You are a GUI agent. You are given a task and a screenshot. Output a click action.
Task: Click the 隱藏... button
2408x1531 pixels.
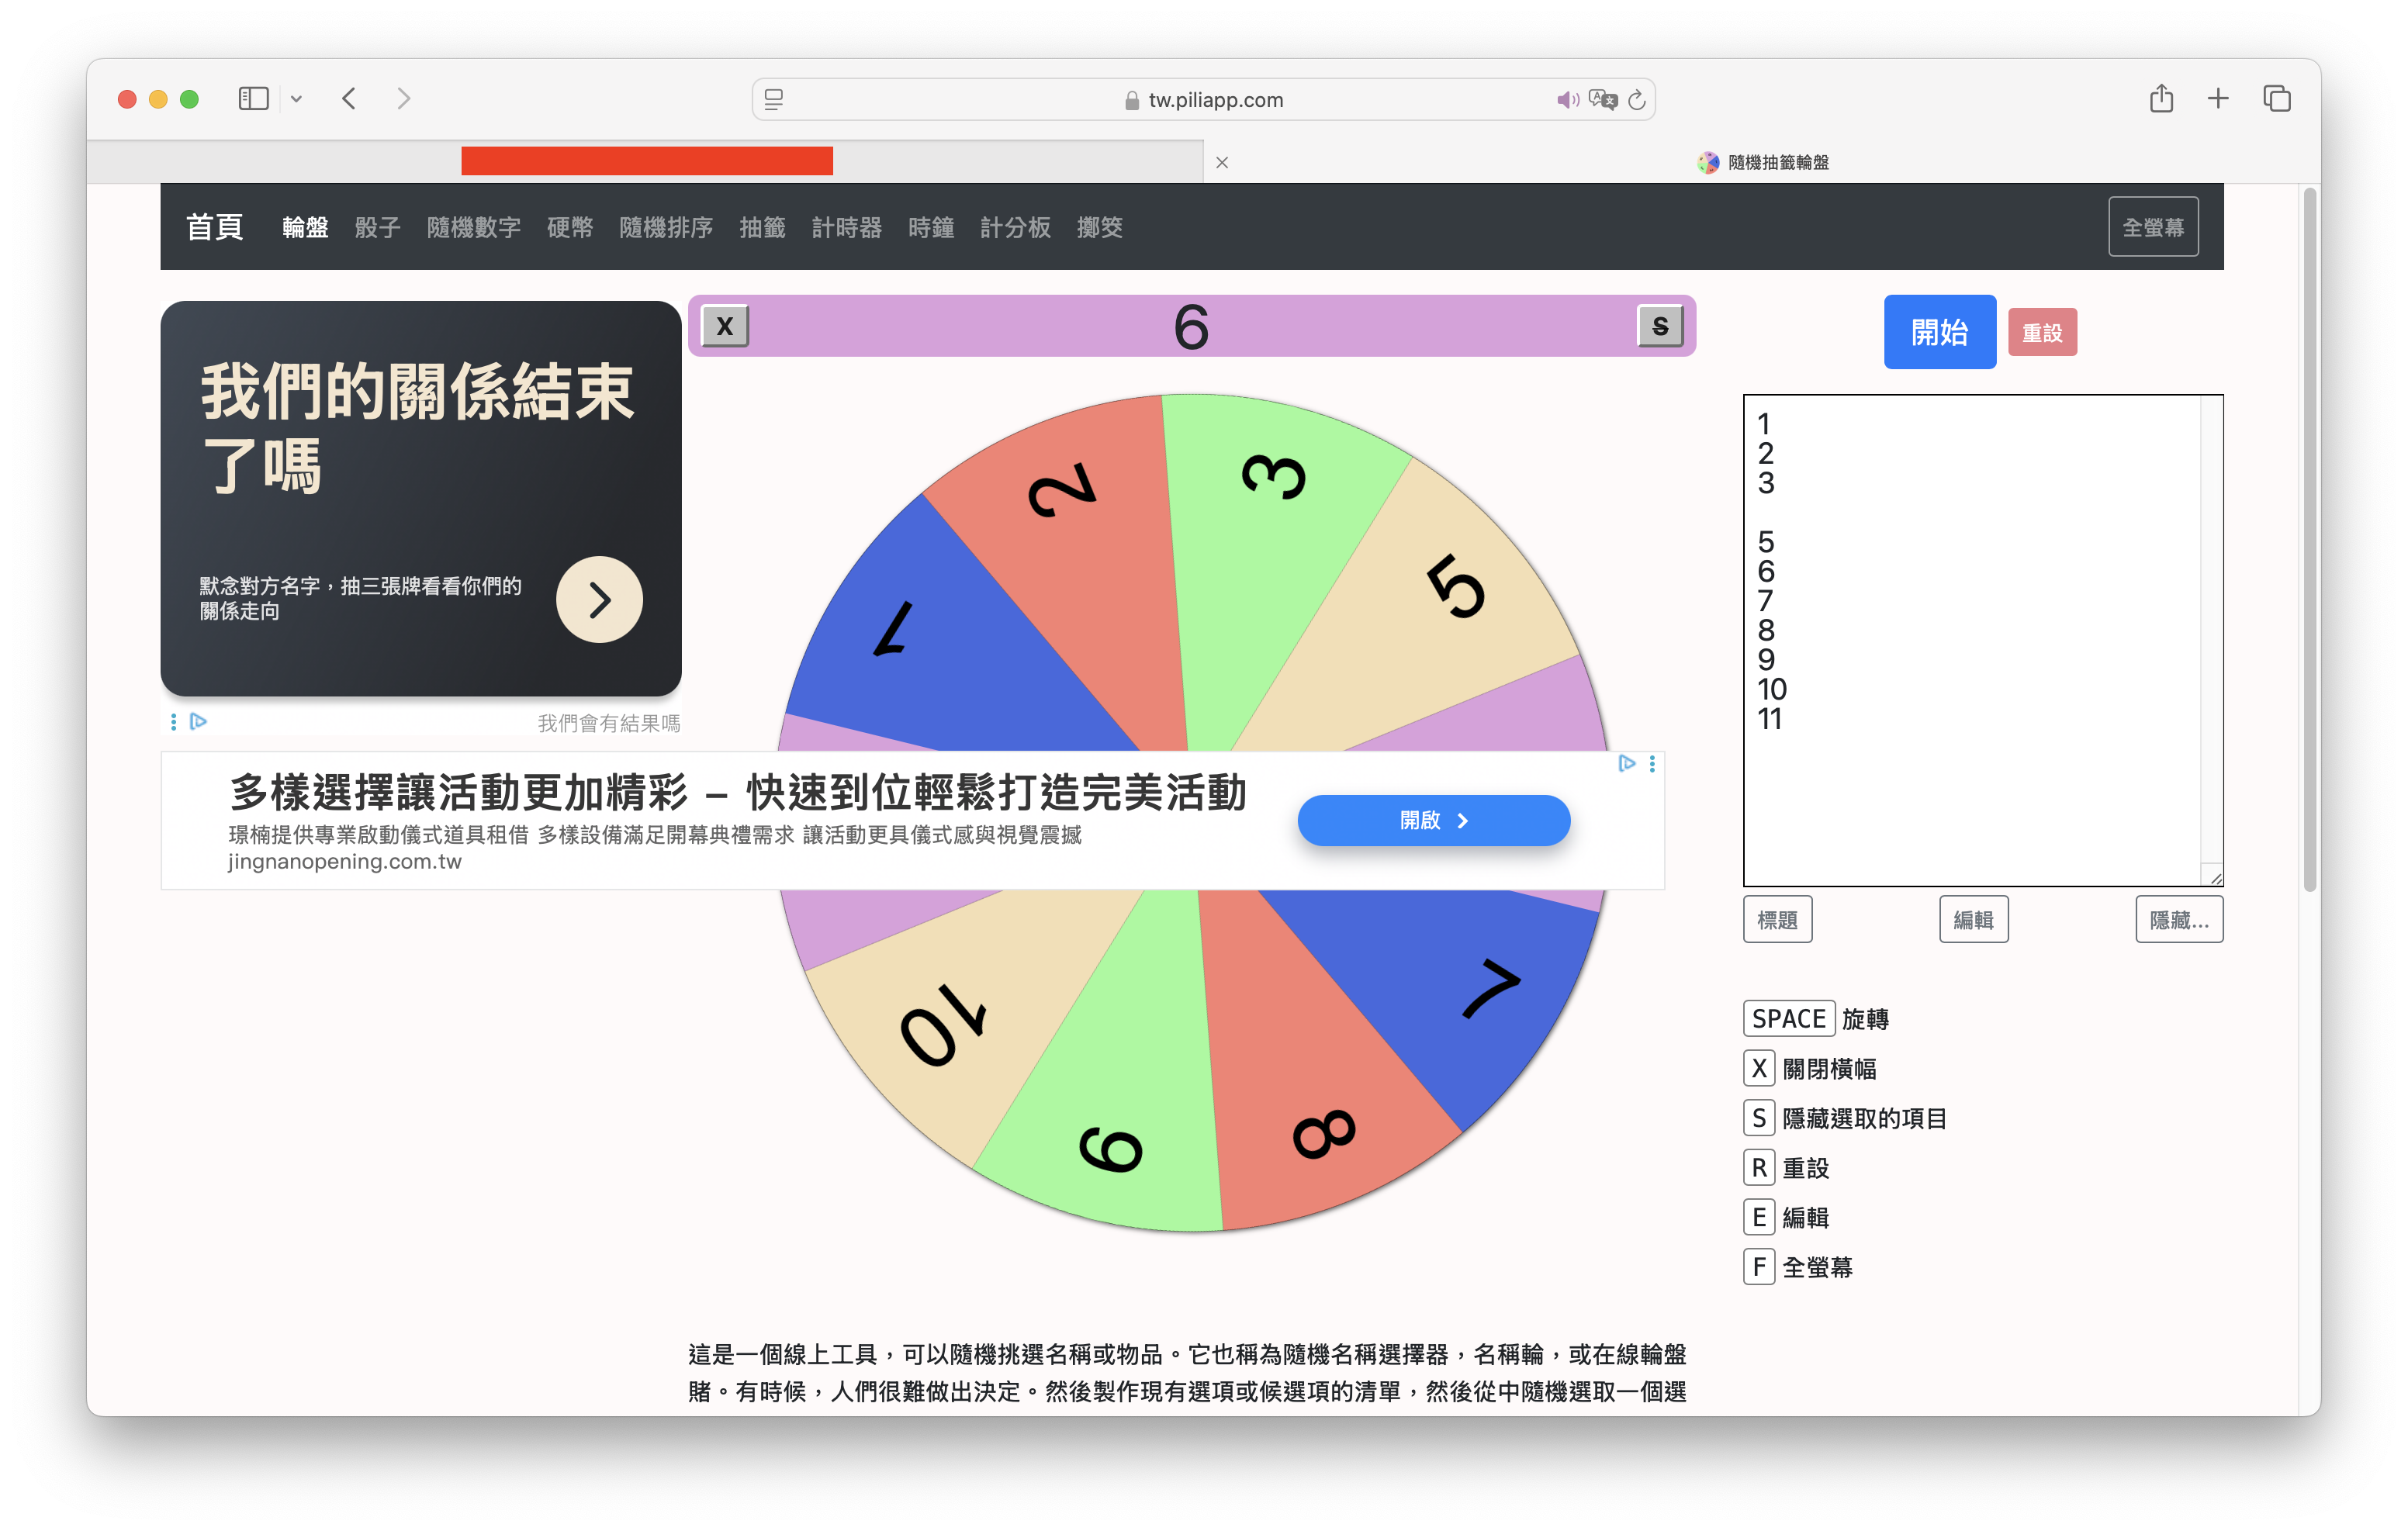pos(2179,919)
